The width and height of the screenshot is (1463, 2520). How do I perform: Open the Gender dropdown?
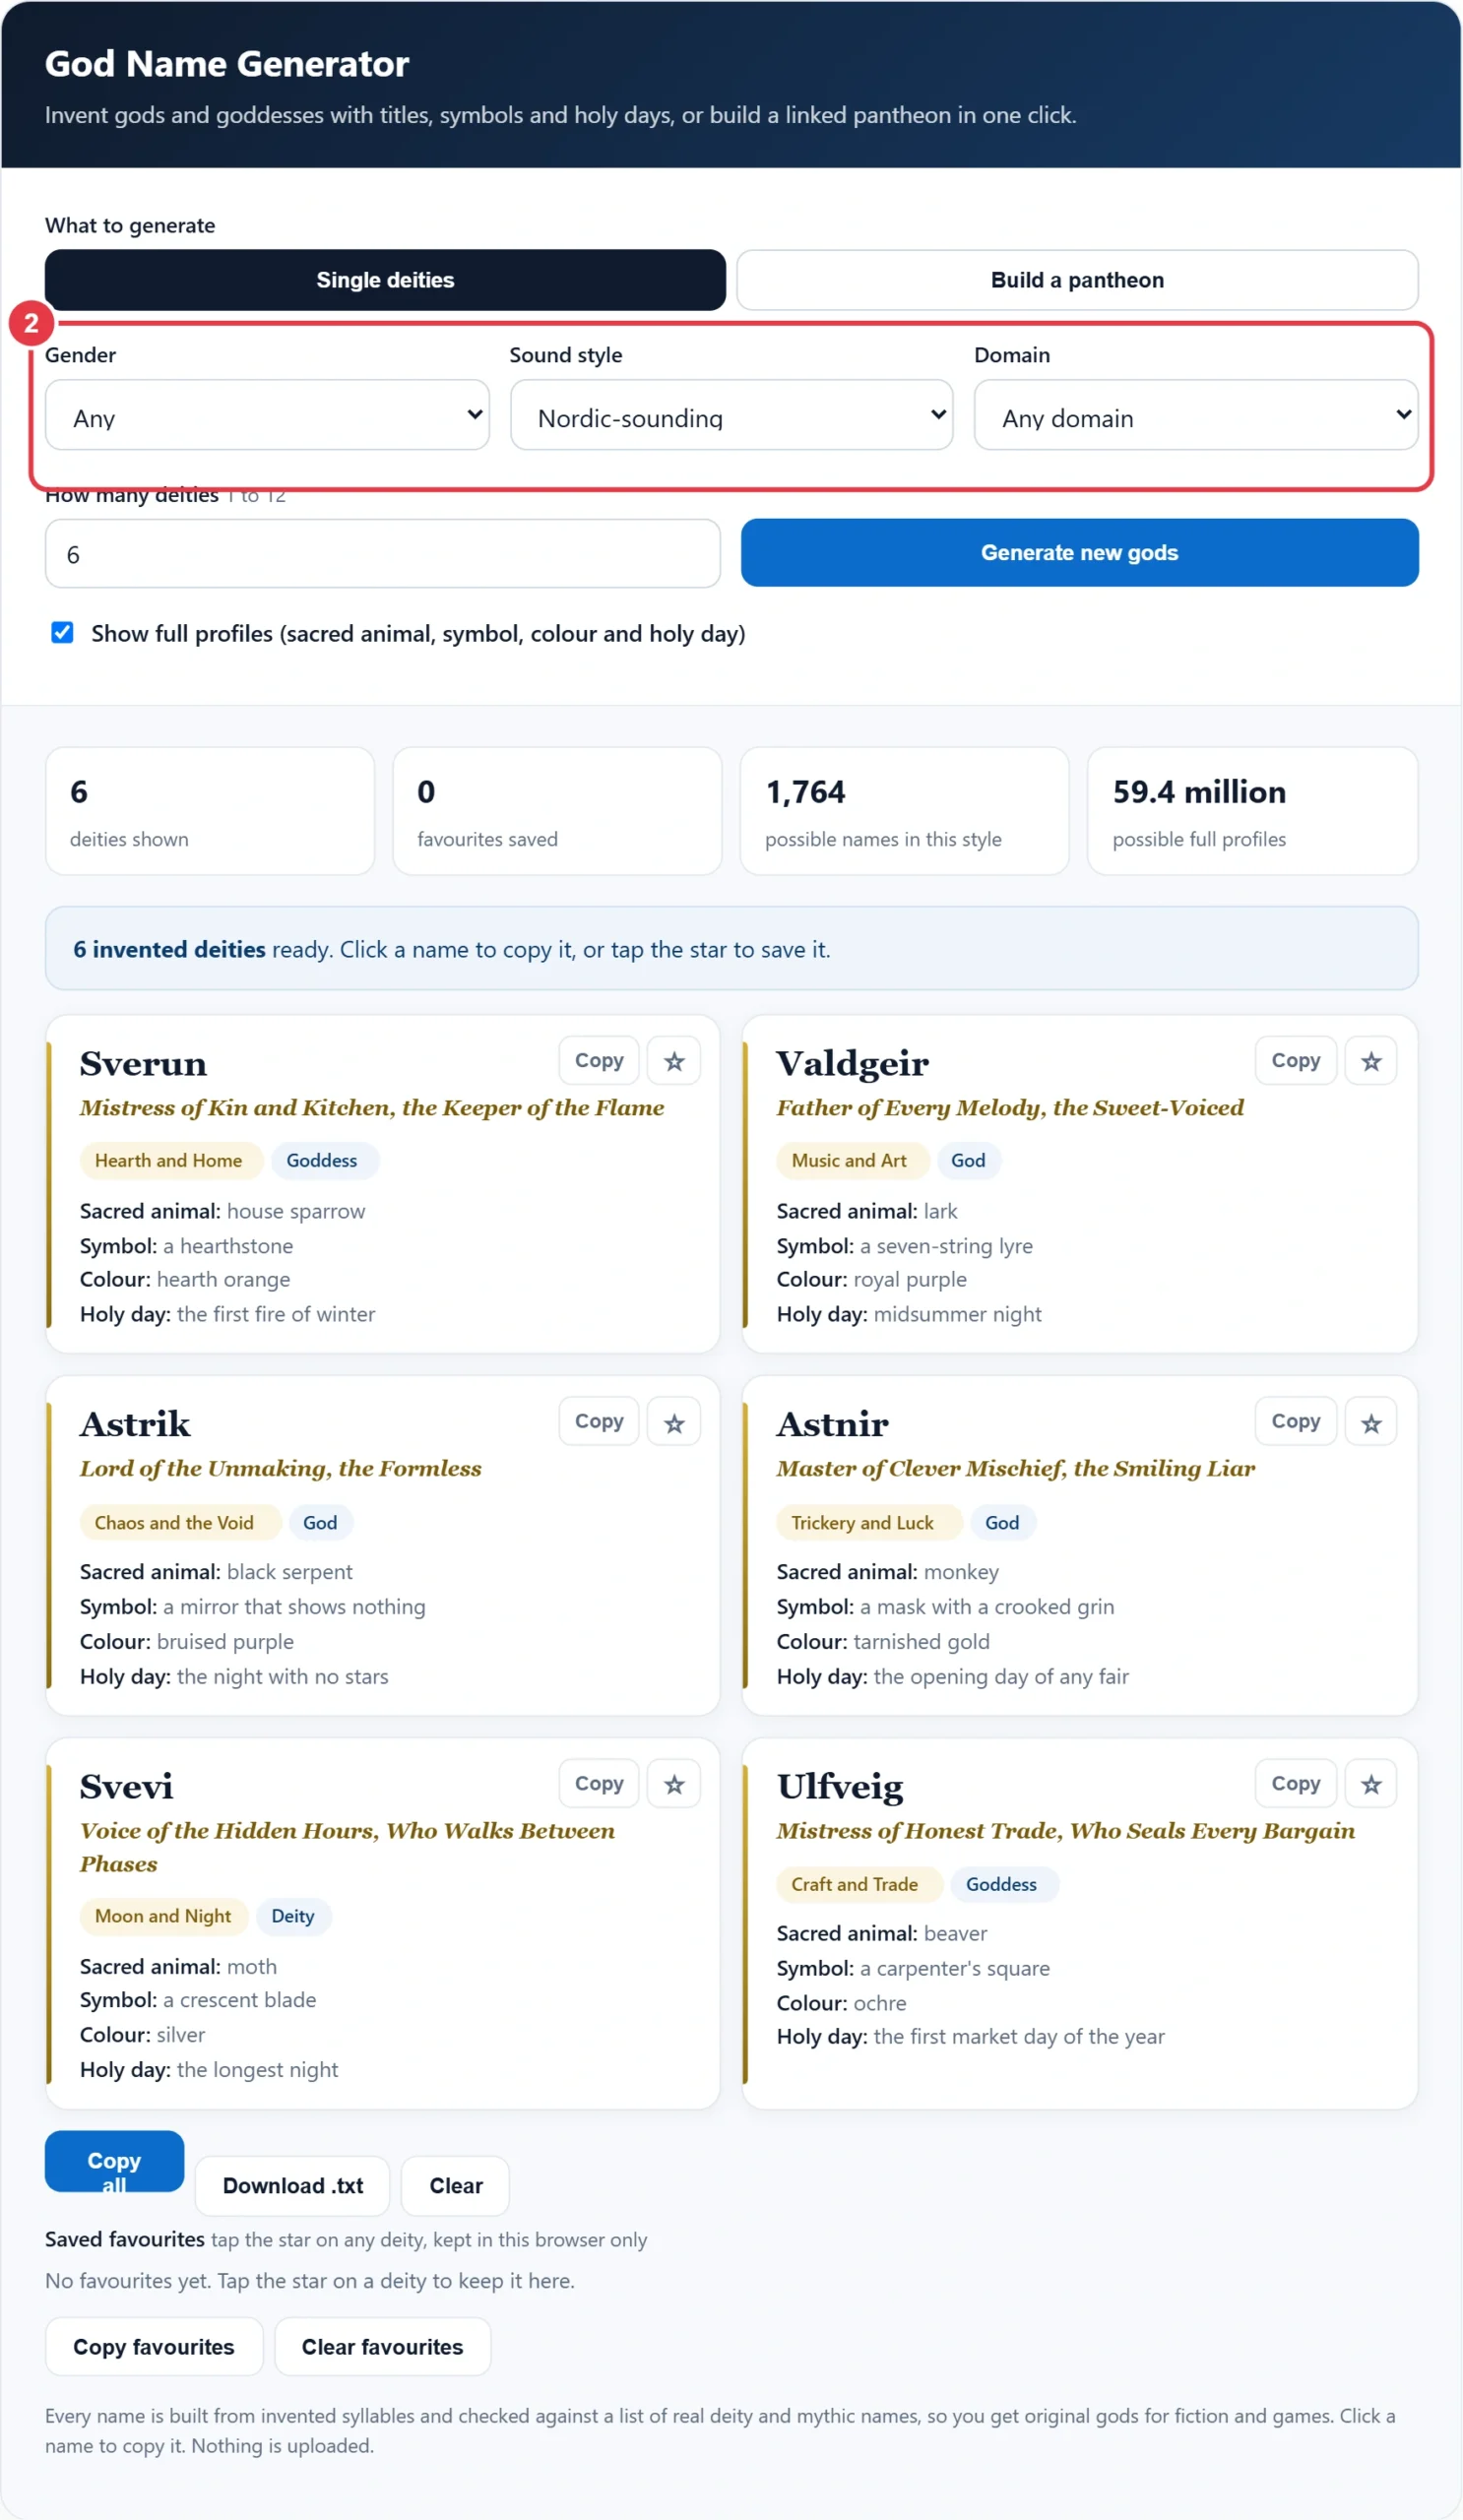(267, 415)
